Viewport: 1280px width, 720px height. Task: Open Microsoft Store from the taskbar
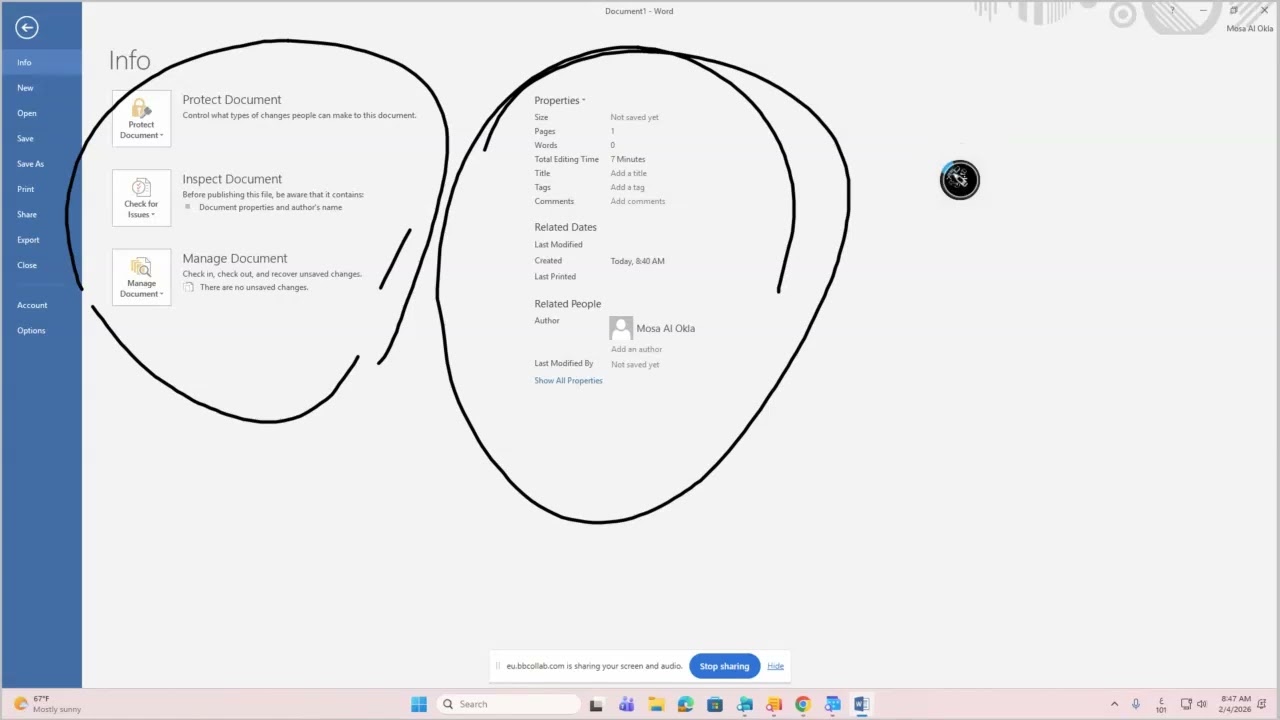715,704
